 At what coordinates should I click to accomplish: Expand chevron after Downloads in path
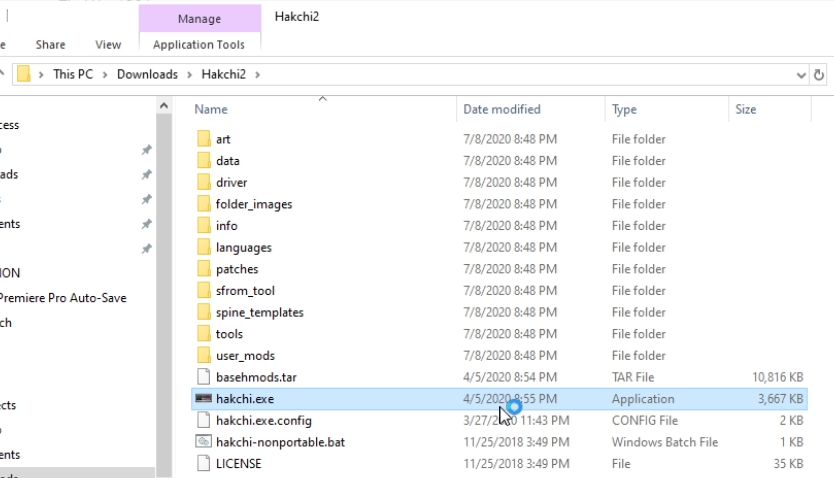(x=189, y=74)
